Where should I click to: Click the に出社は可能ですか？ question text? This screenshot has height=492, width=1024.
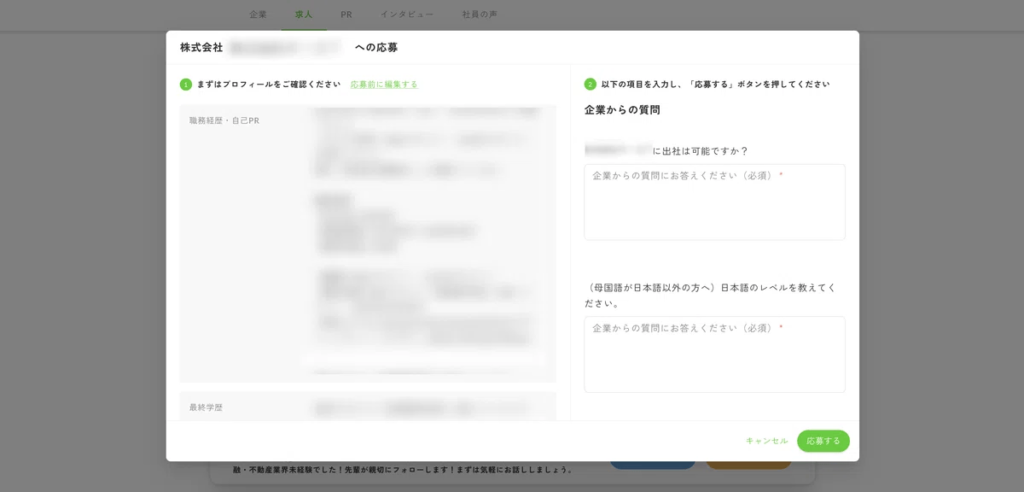pyautogui.click(x=700, y=151)
